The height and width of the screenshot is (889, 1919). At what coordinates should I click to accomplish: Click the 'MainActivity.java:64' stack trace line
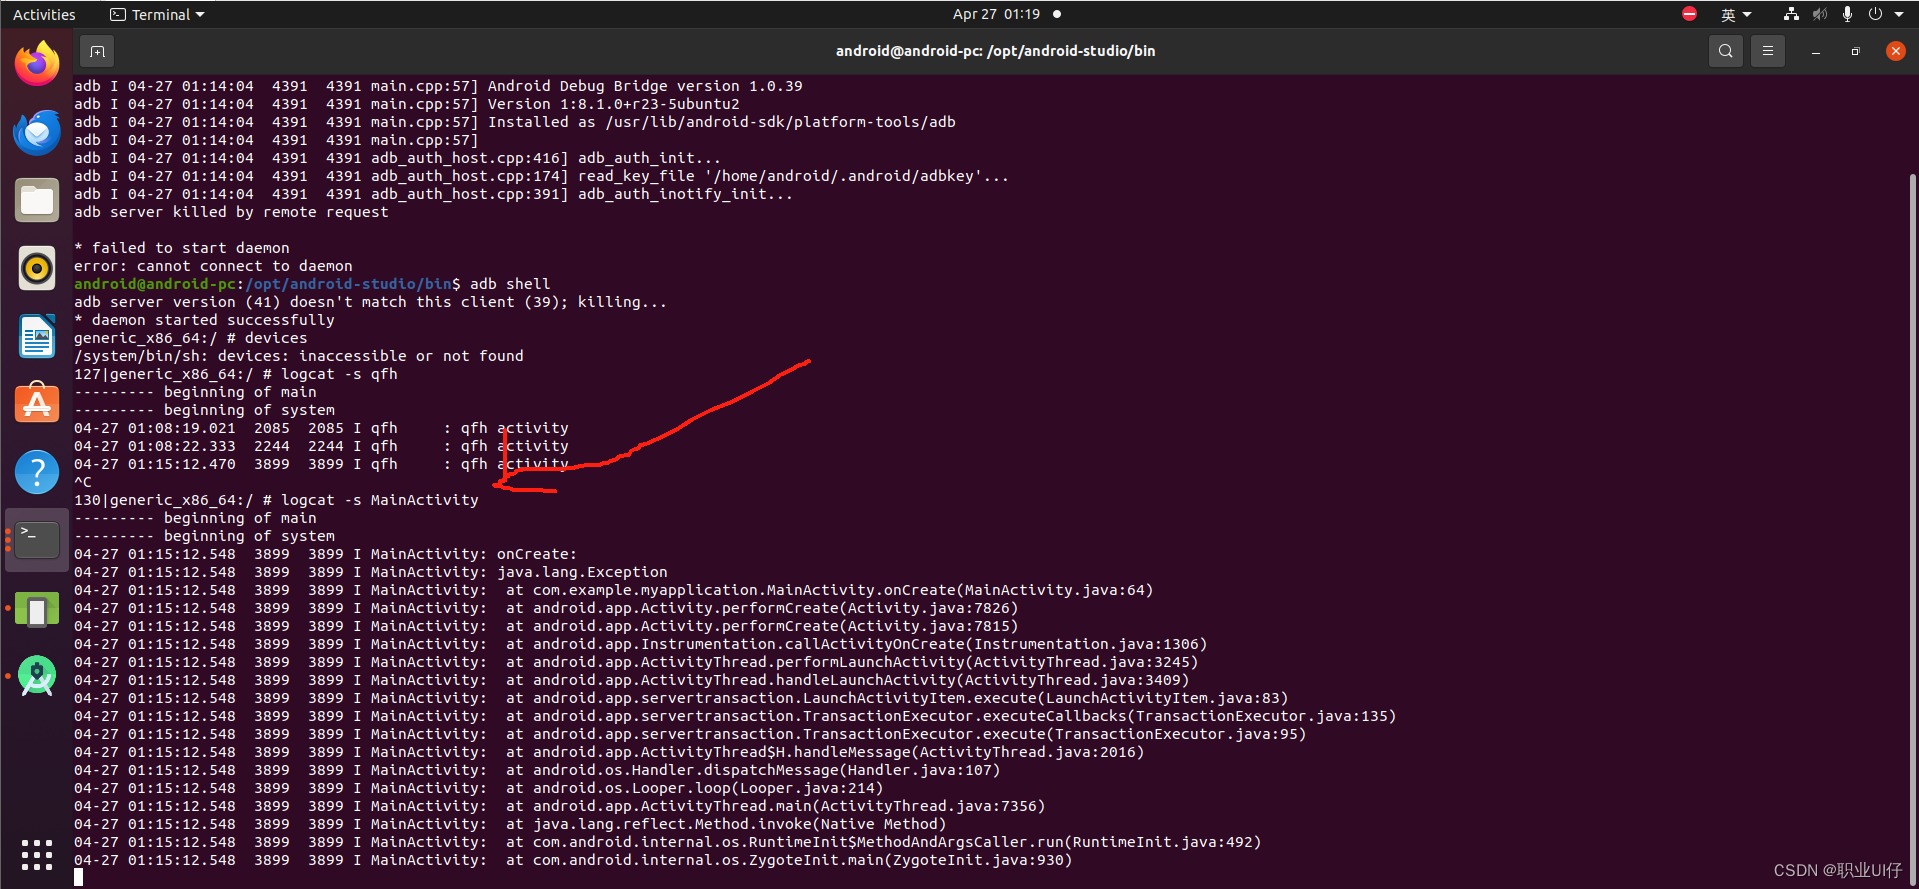[614, 590]
